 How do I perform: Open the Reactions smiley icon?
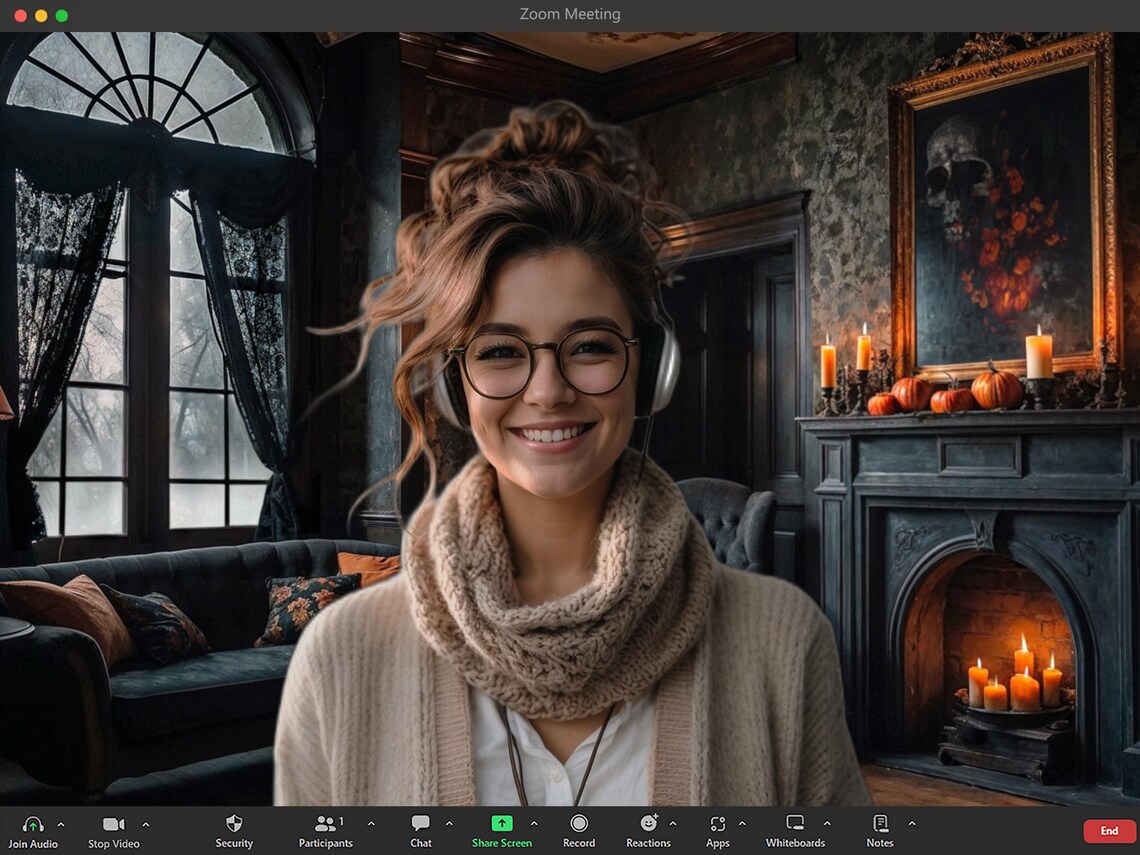click(649, 823)
